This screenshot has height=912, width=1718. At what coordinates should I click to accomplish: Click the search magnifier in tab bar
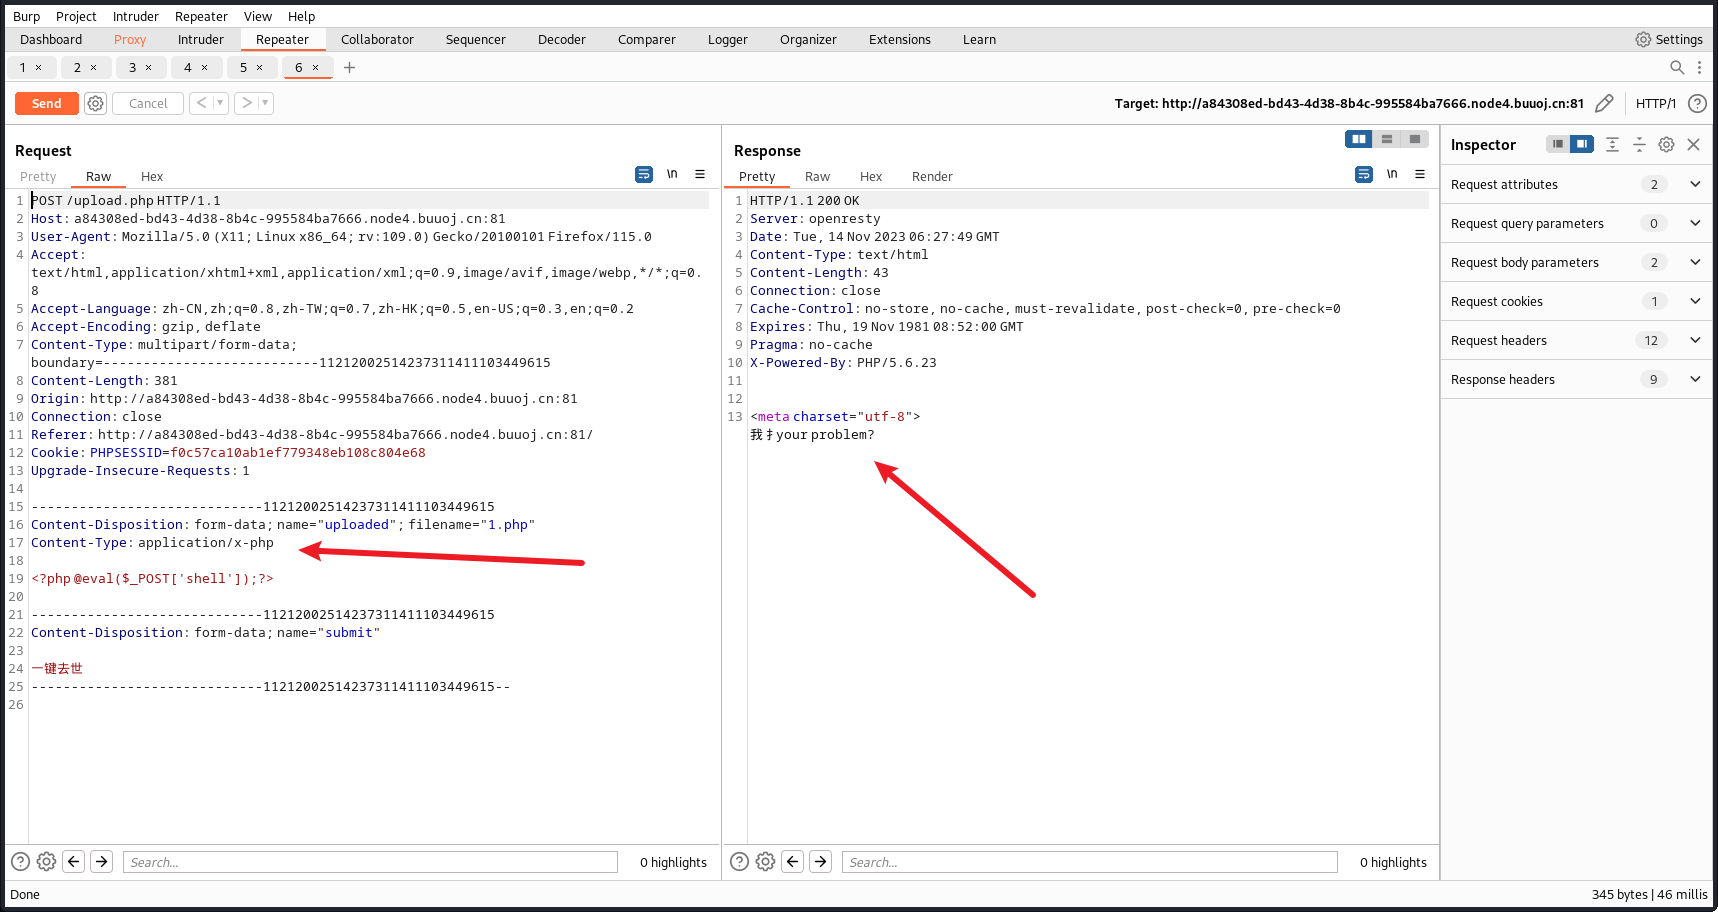coord(1677,67)
